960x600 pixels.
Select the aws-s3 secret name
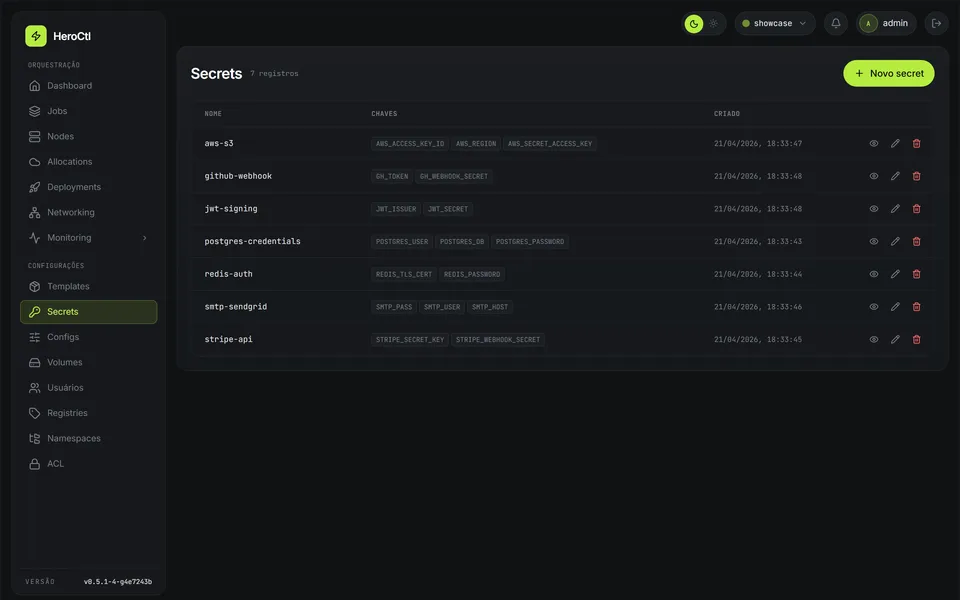(219, 143)
